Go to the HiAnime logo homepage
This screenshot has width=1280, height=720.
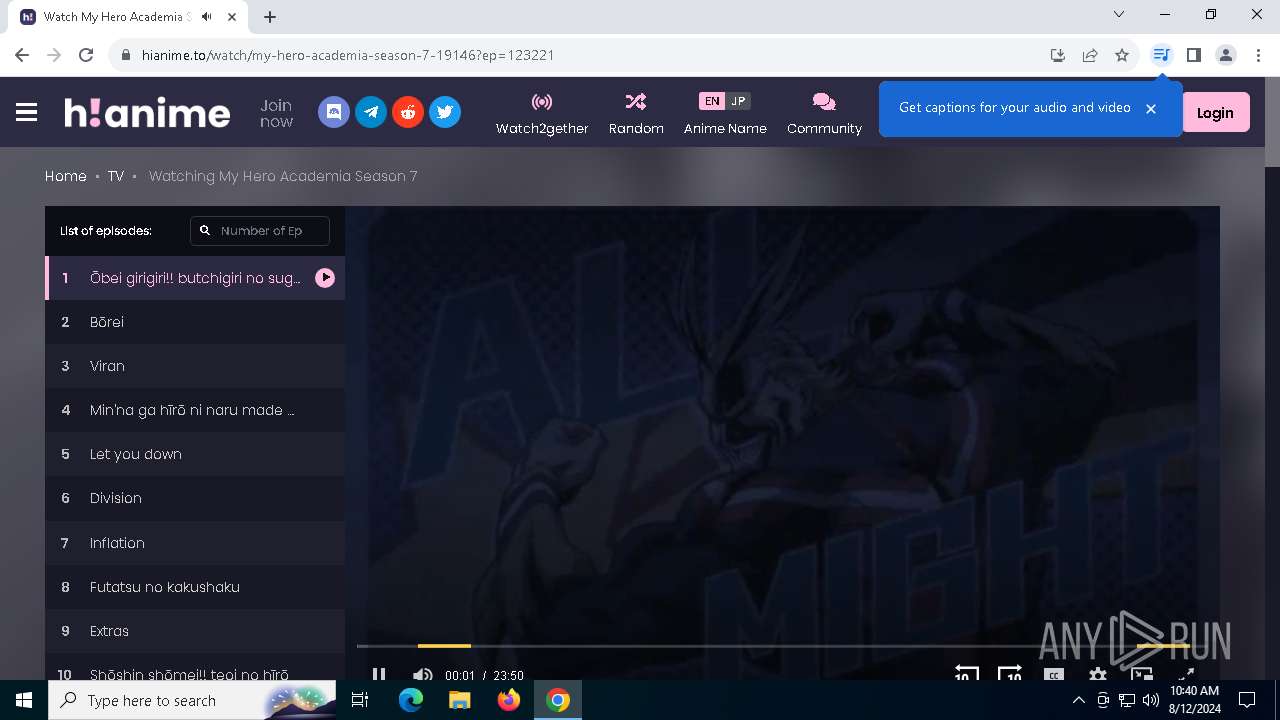(x=147, y=112)
